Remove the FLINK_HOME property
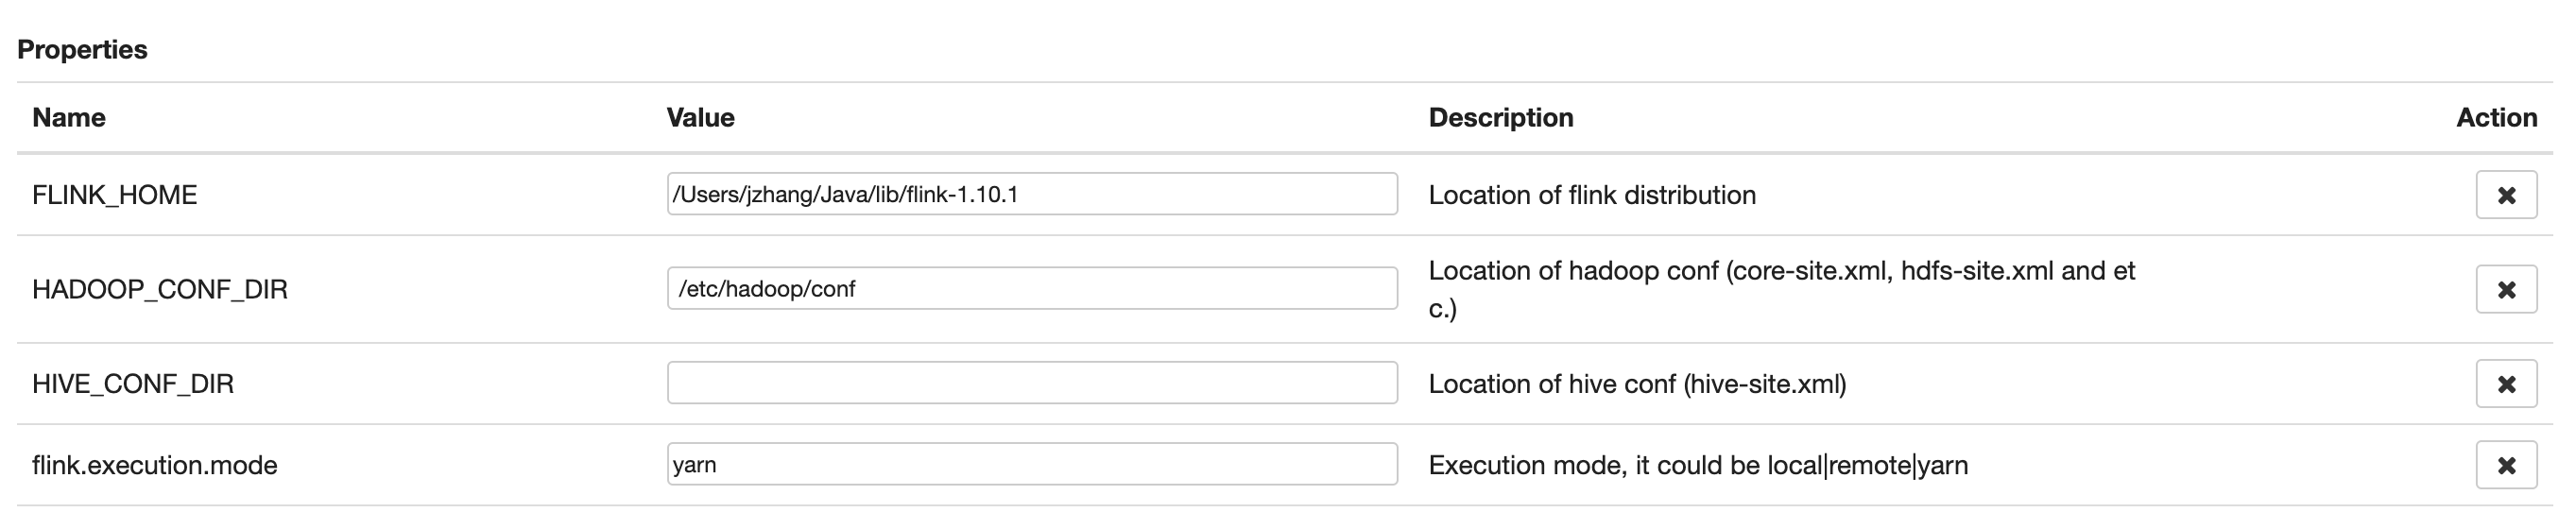Screen dimensions: 2576x512 coord(2505,195)
